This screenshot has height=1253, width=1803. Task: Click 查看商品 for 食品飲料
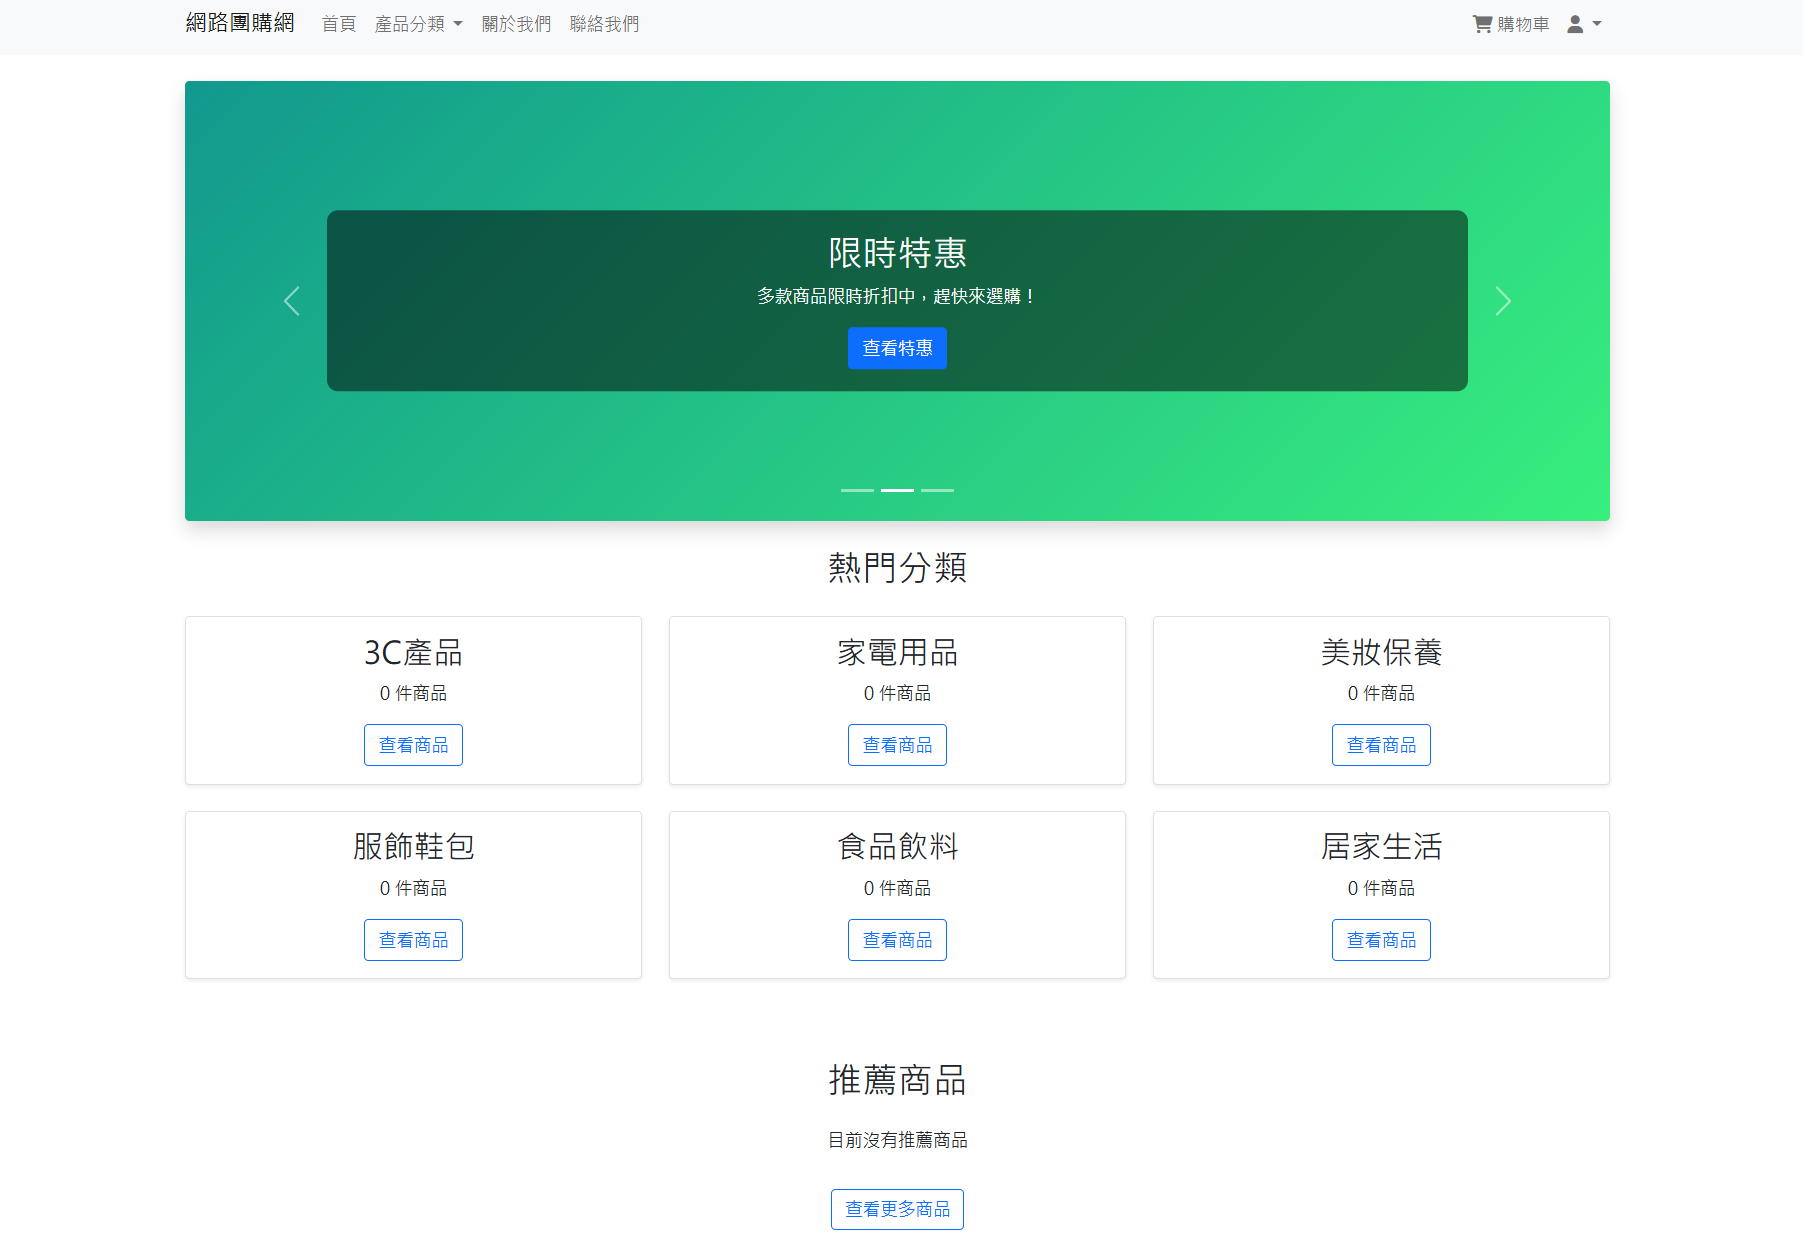point(897,939)
